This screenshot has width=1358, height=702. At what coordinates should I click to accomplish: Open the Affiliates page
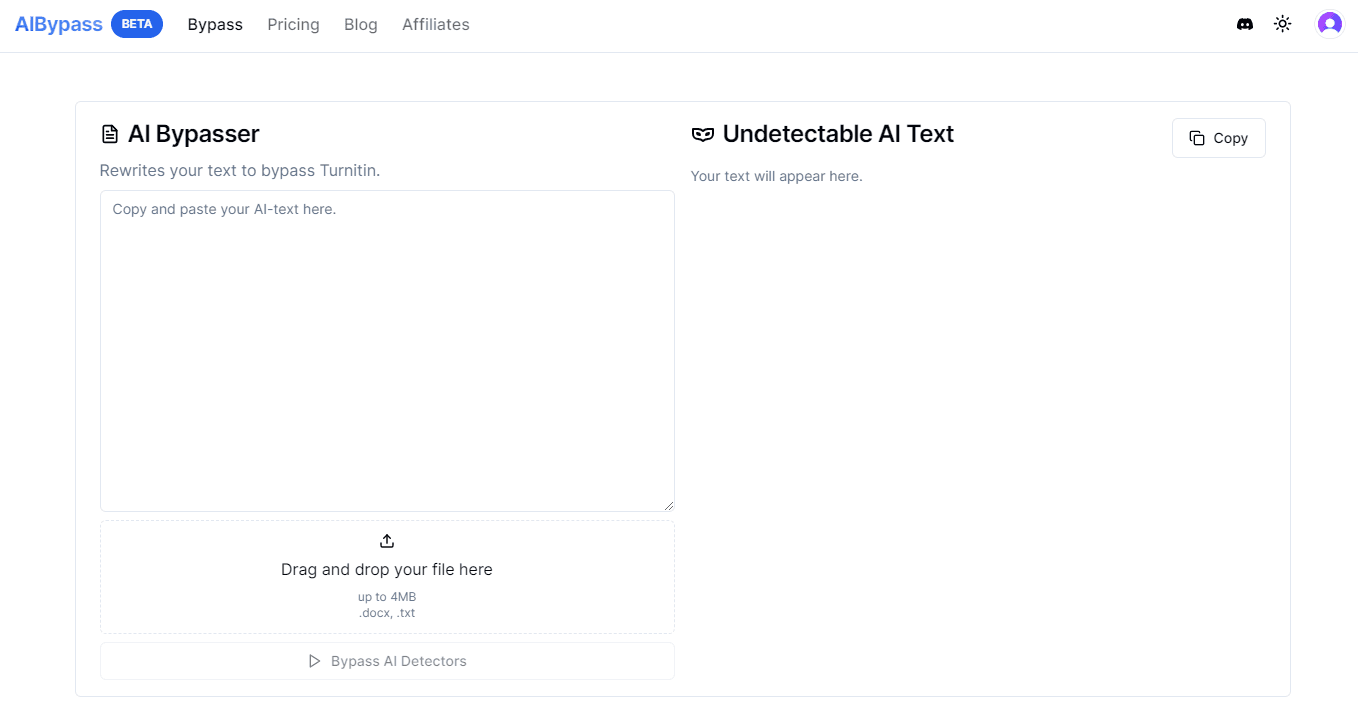pyautogui.click(x=435, y=24)
